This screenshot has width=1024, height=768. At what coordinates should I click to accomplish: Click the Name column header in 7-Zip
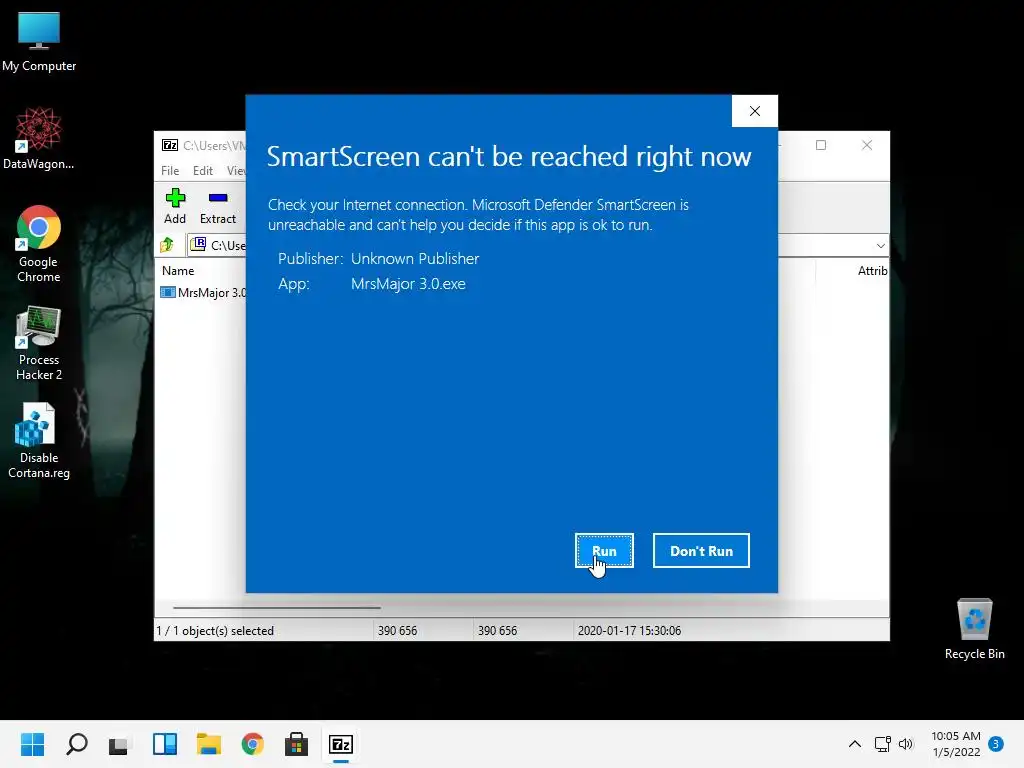coord(178,270)
